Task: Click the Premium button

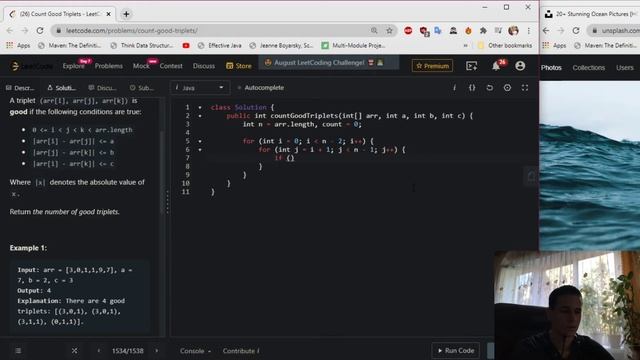Action: tap(432, 66)
